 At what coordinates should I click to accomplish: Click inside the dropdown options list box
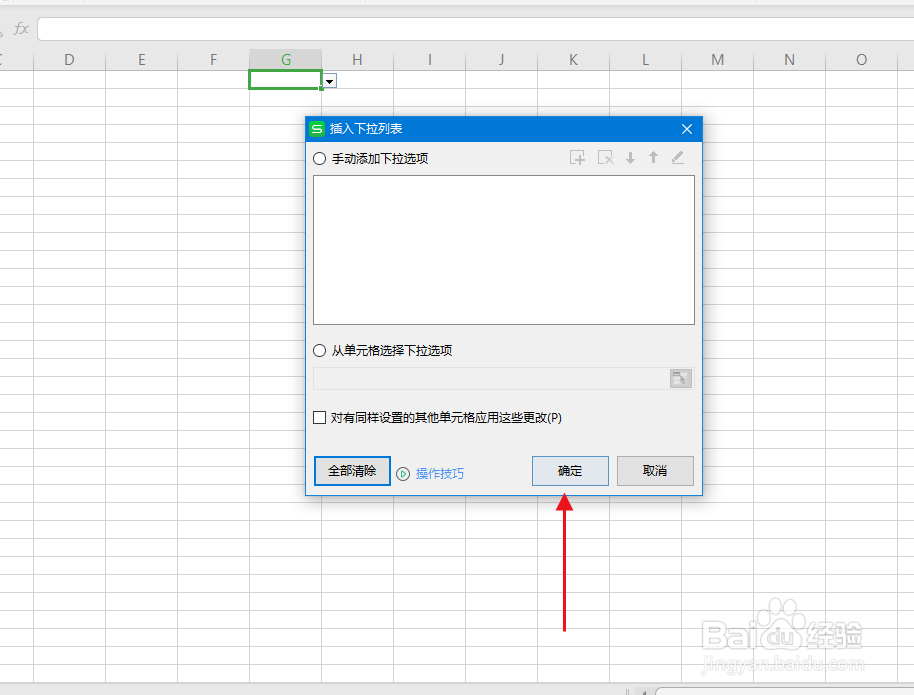pos(504,250)
